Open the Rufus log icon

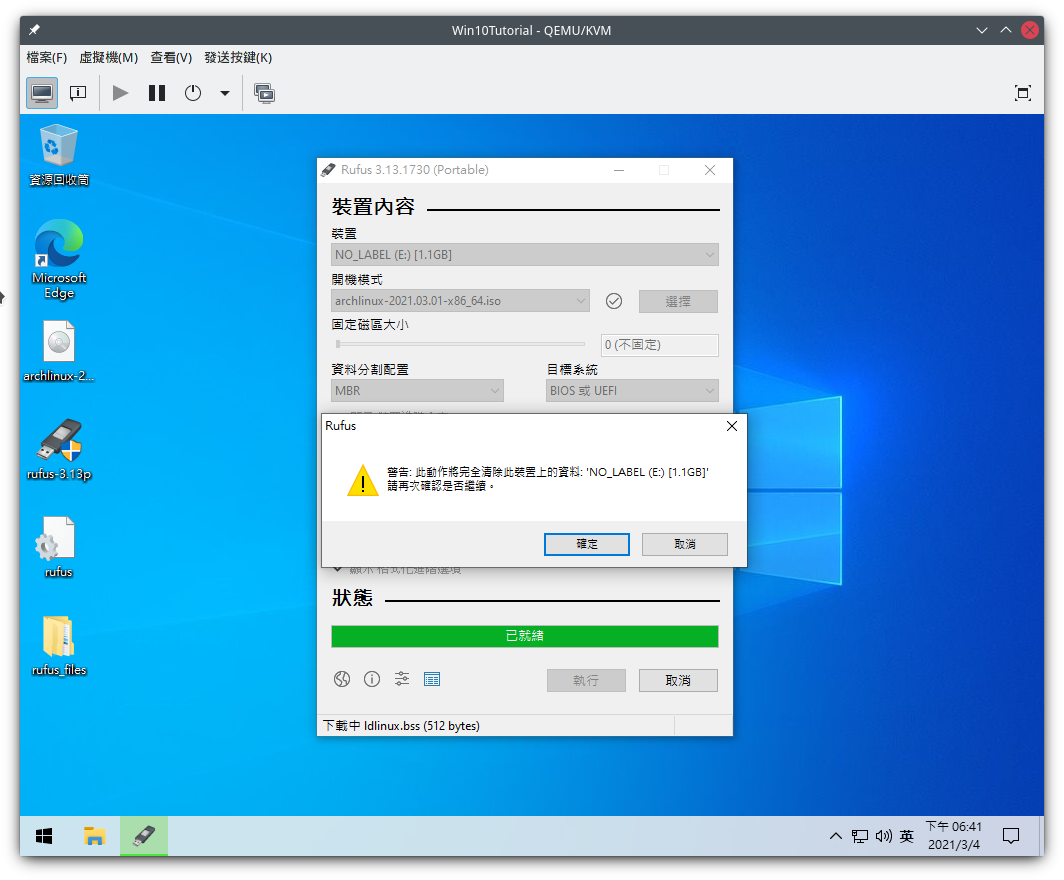[x=432, y=679]
